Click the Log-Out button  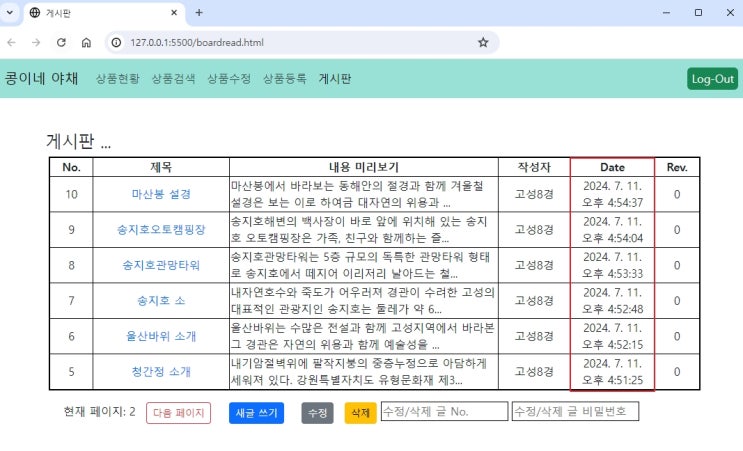point(713,79)
